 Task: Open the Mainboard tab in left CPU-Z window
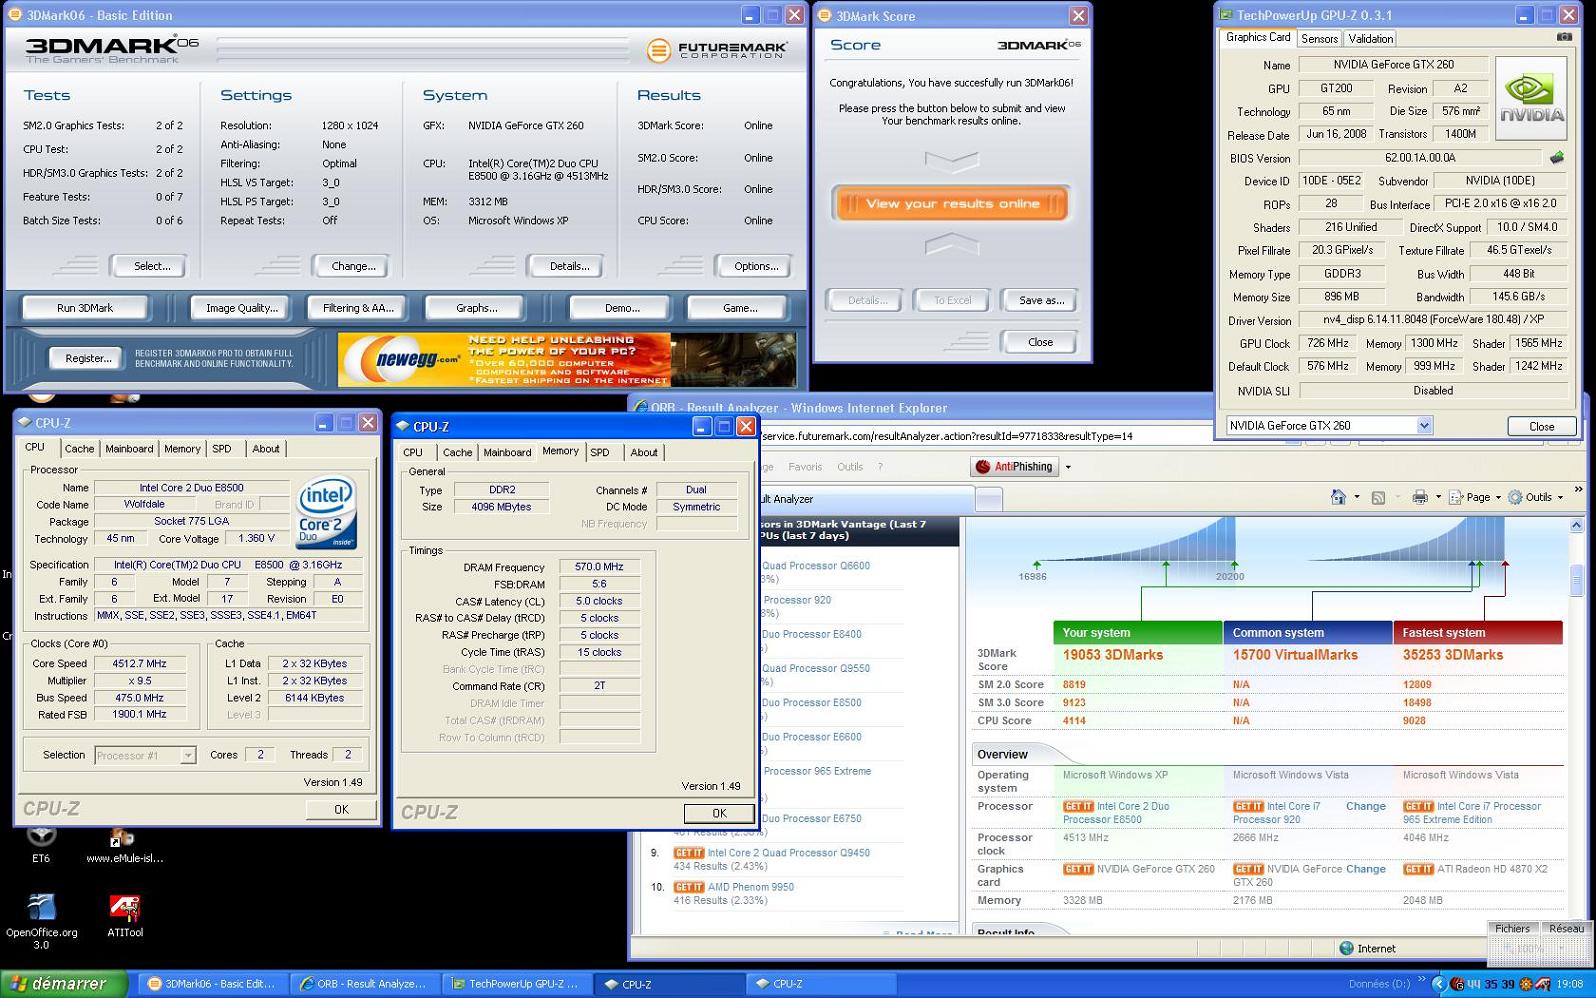129,449
